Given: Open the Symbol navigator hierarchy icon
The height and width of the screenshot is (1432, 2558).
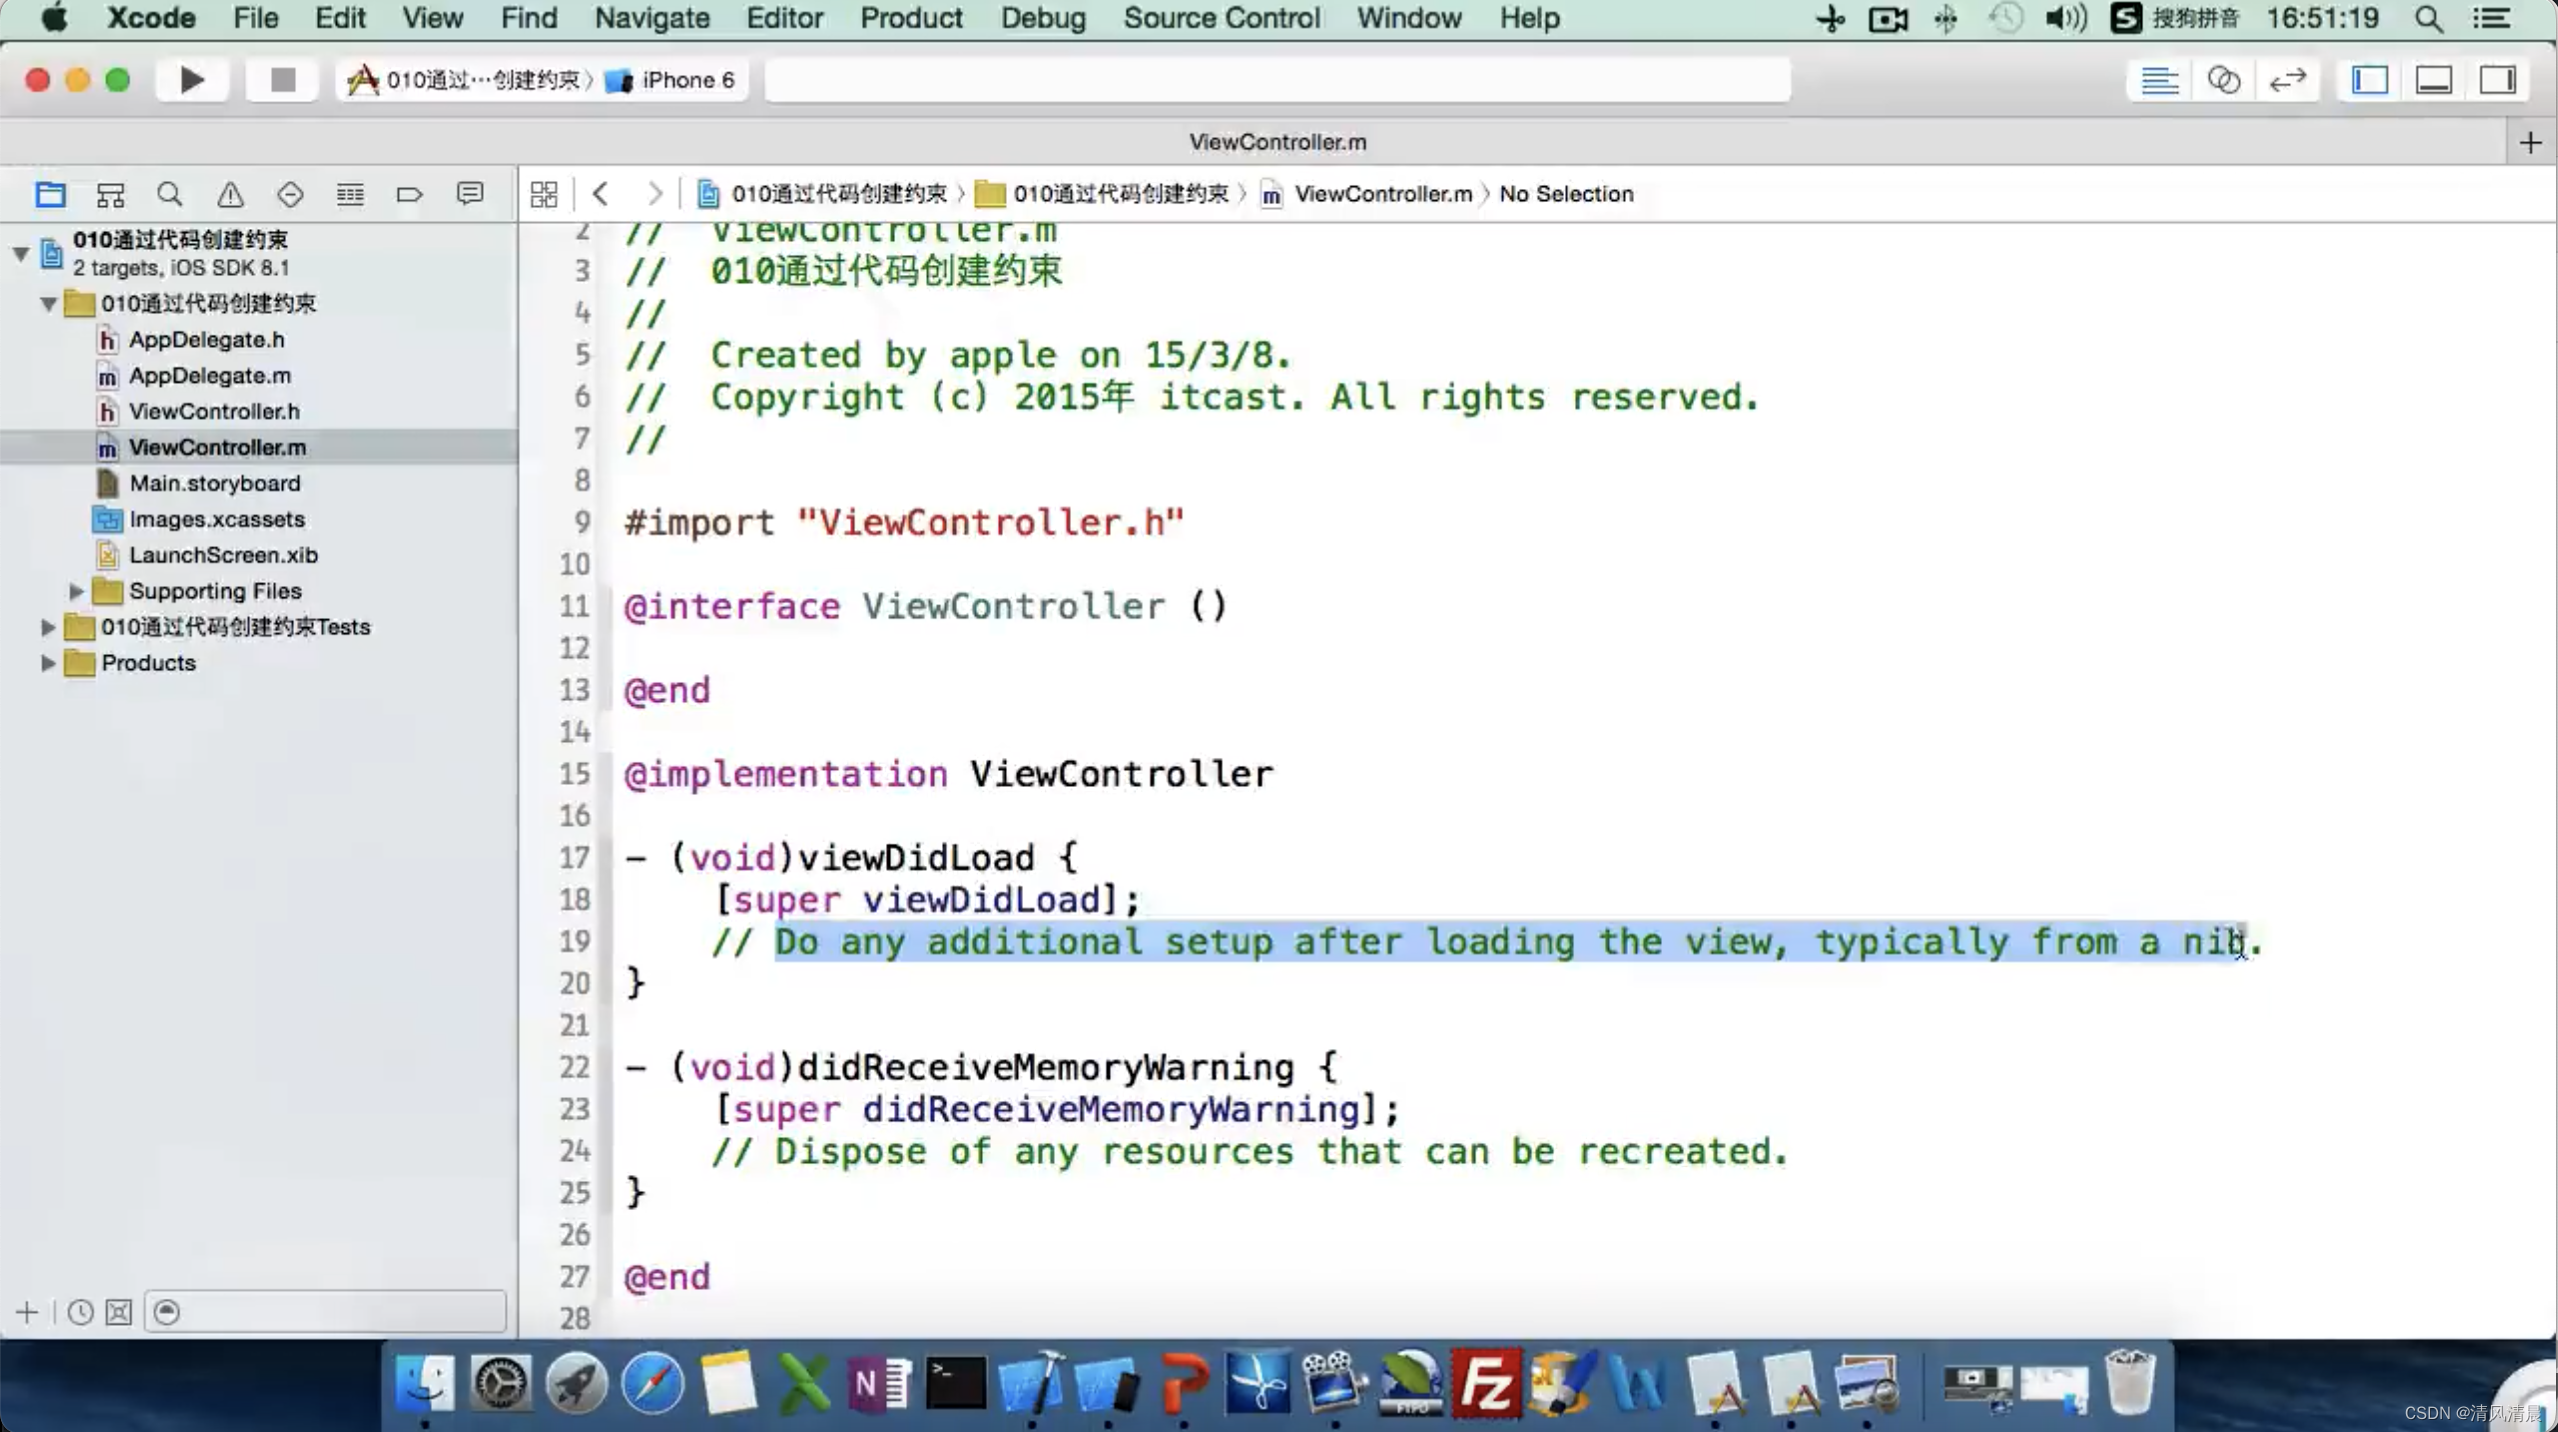Looking at the screenshot, I should click(x=110, y=194).
